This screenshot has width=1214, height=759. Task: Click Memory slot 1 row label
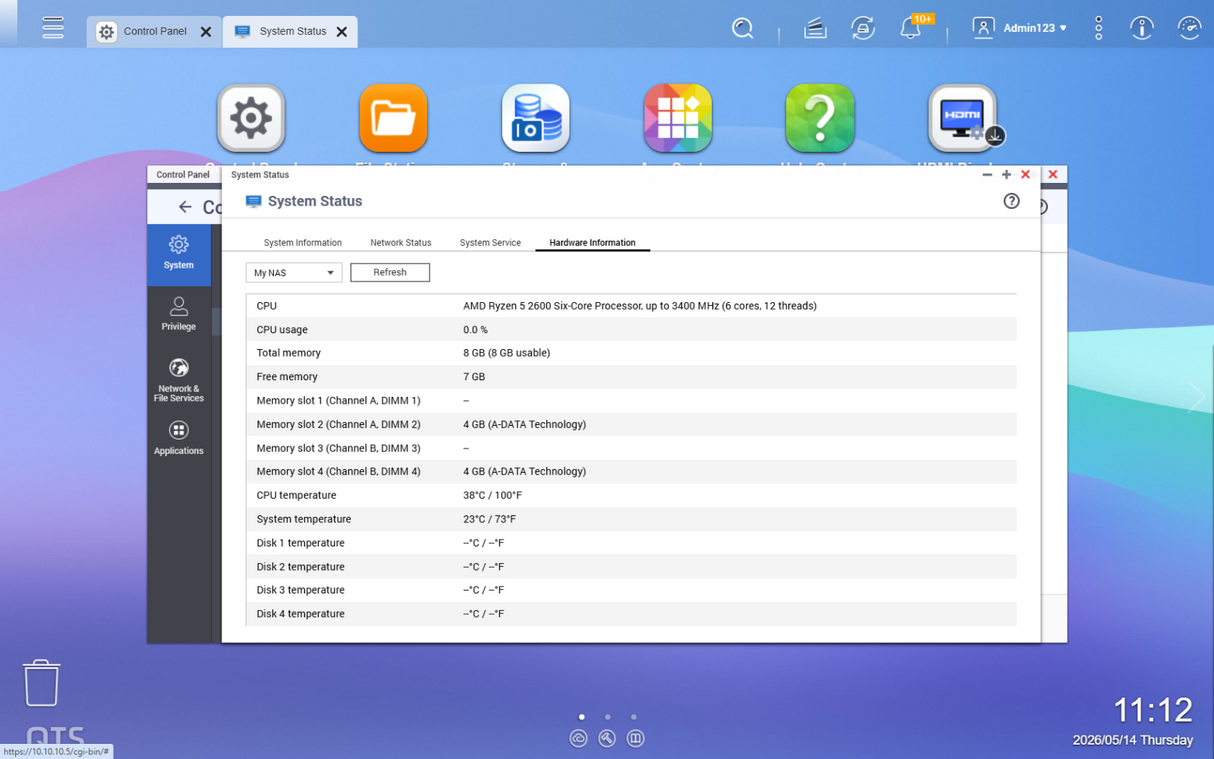click(x=338, y=400)
